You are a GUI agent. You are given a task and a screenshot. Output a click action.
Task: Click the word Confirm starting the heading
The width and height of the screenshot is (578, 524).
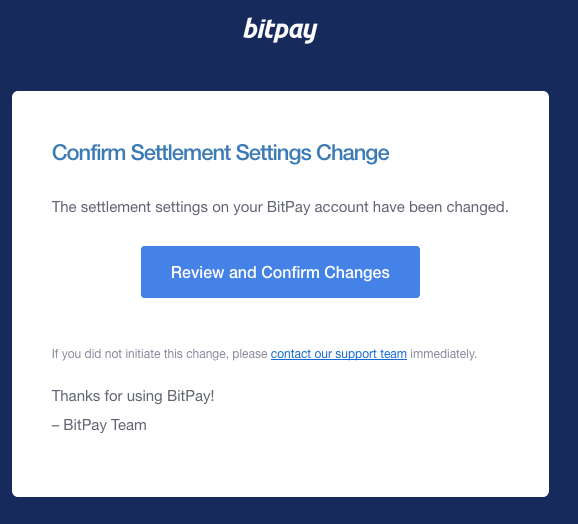coord(89,153)
